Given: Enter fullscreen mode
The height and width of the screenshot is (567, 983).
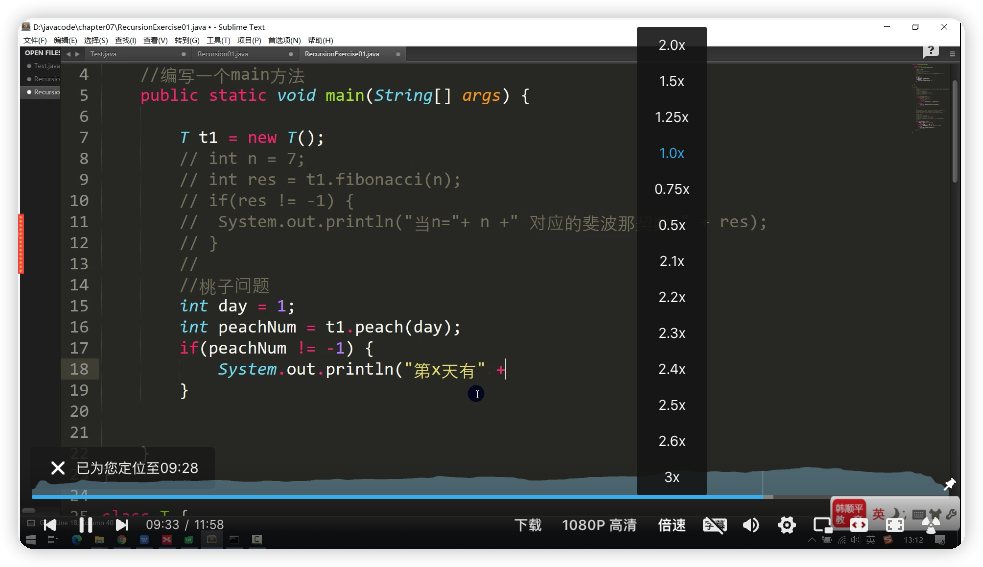Looking at the screenshot, I should point(895,525).
